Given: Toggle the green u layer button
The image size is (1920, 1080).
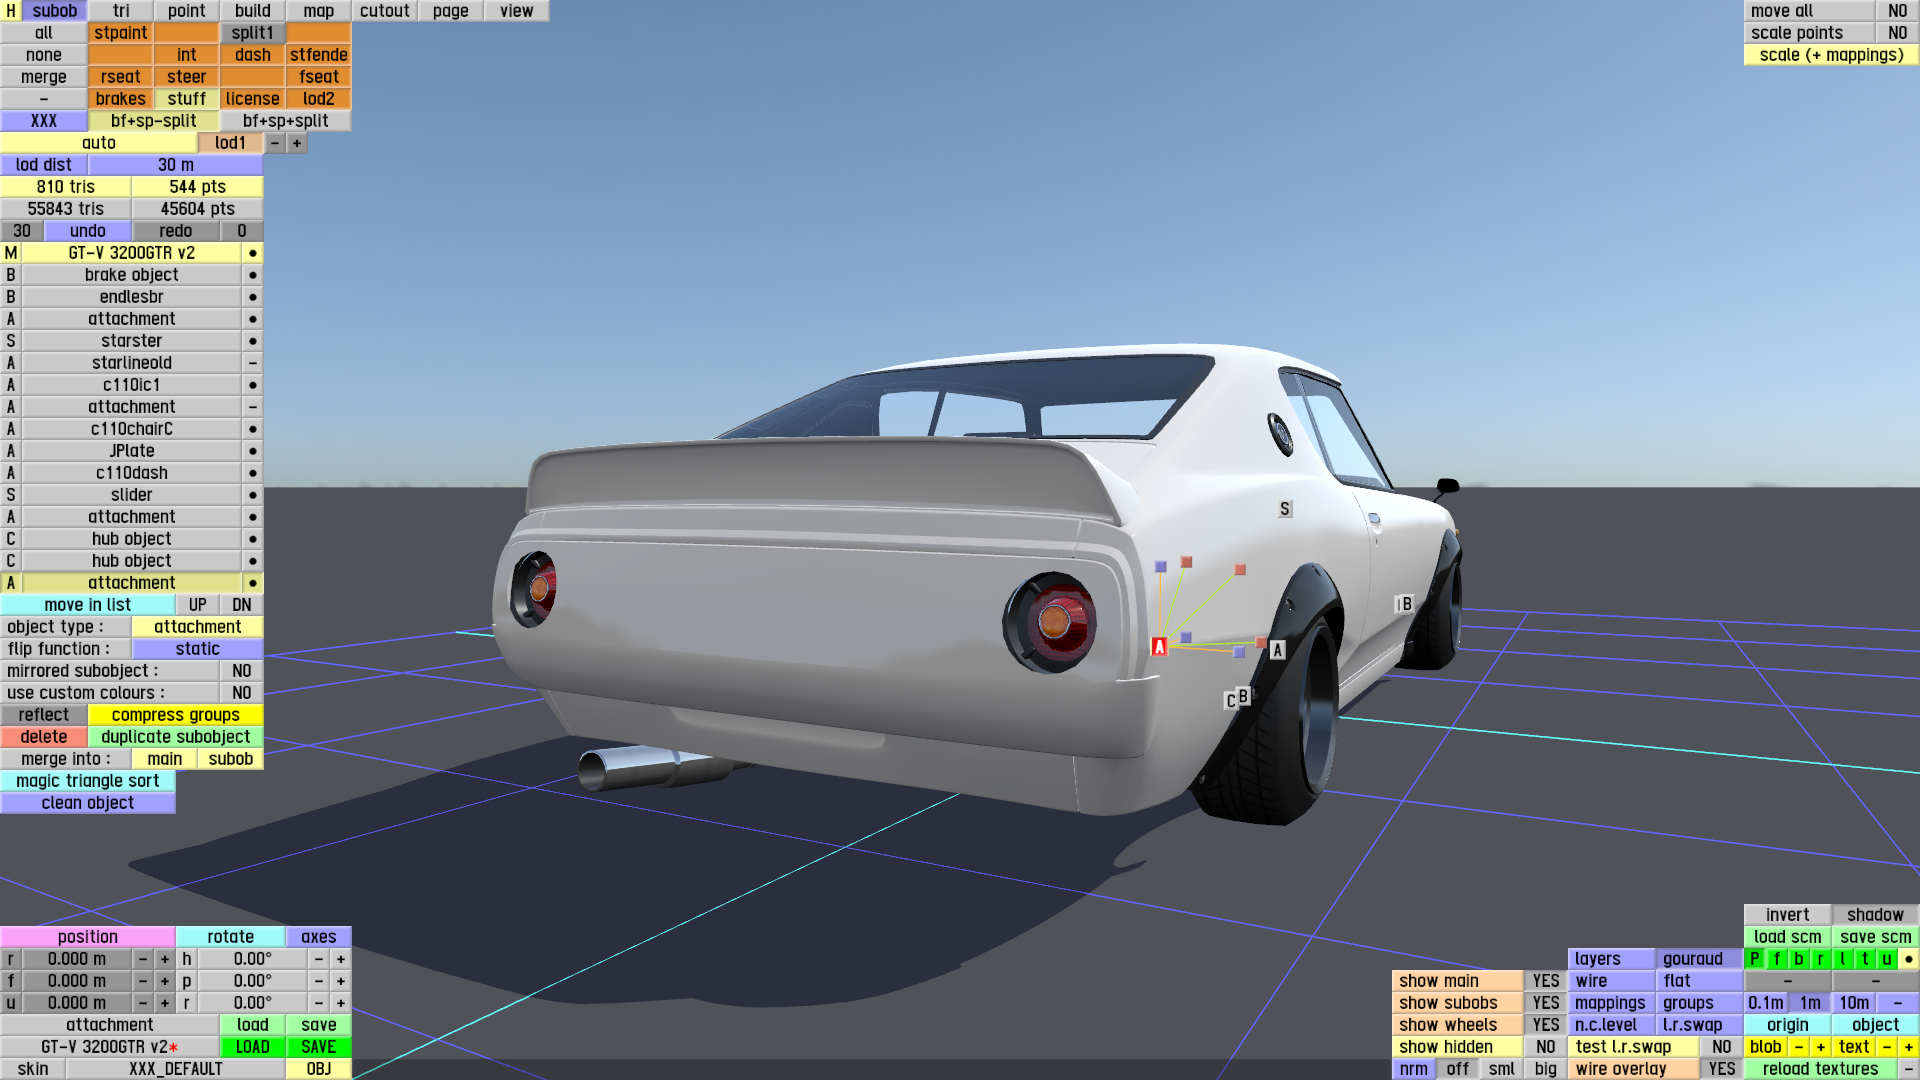Looking at the screenshot, I should point(1886,959).
